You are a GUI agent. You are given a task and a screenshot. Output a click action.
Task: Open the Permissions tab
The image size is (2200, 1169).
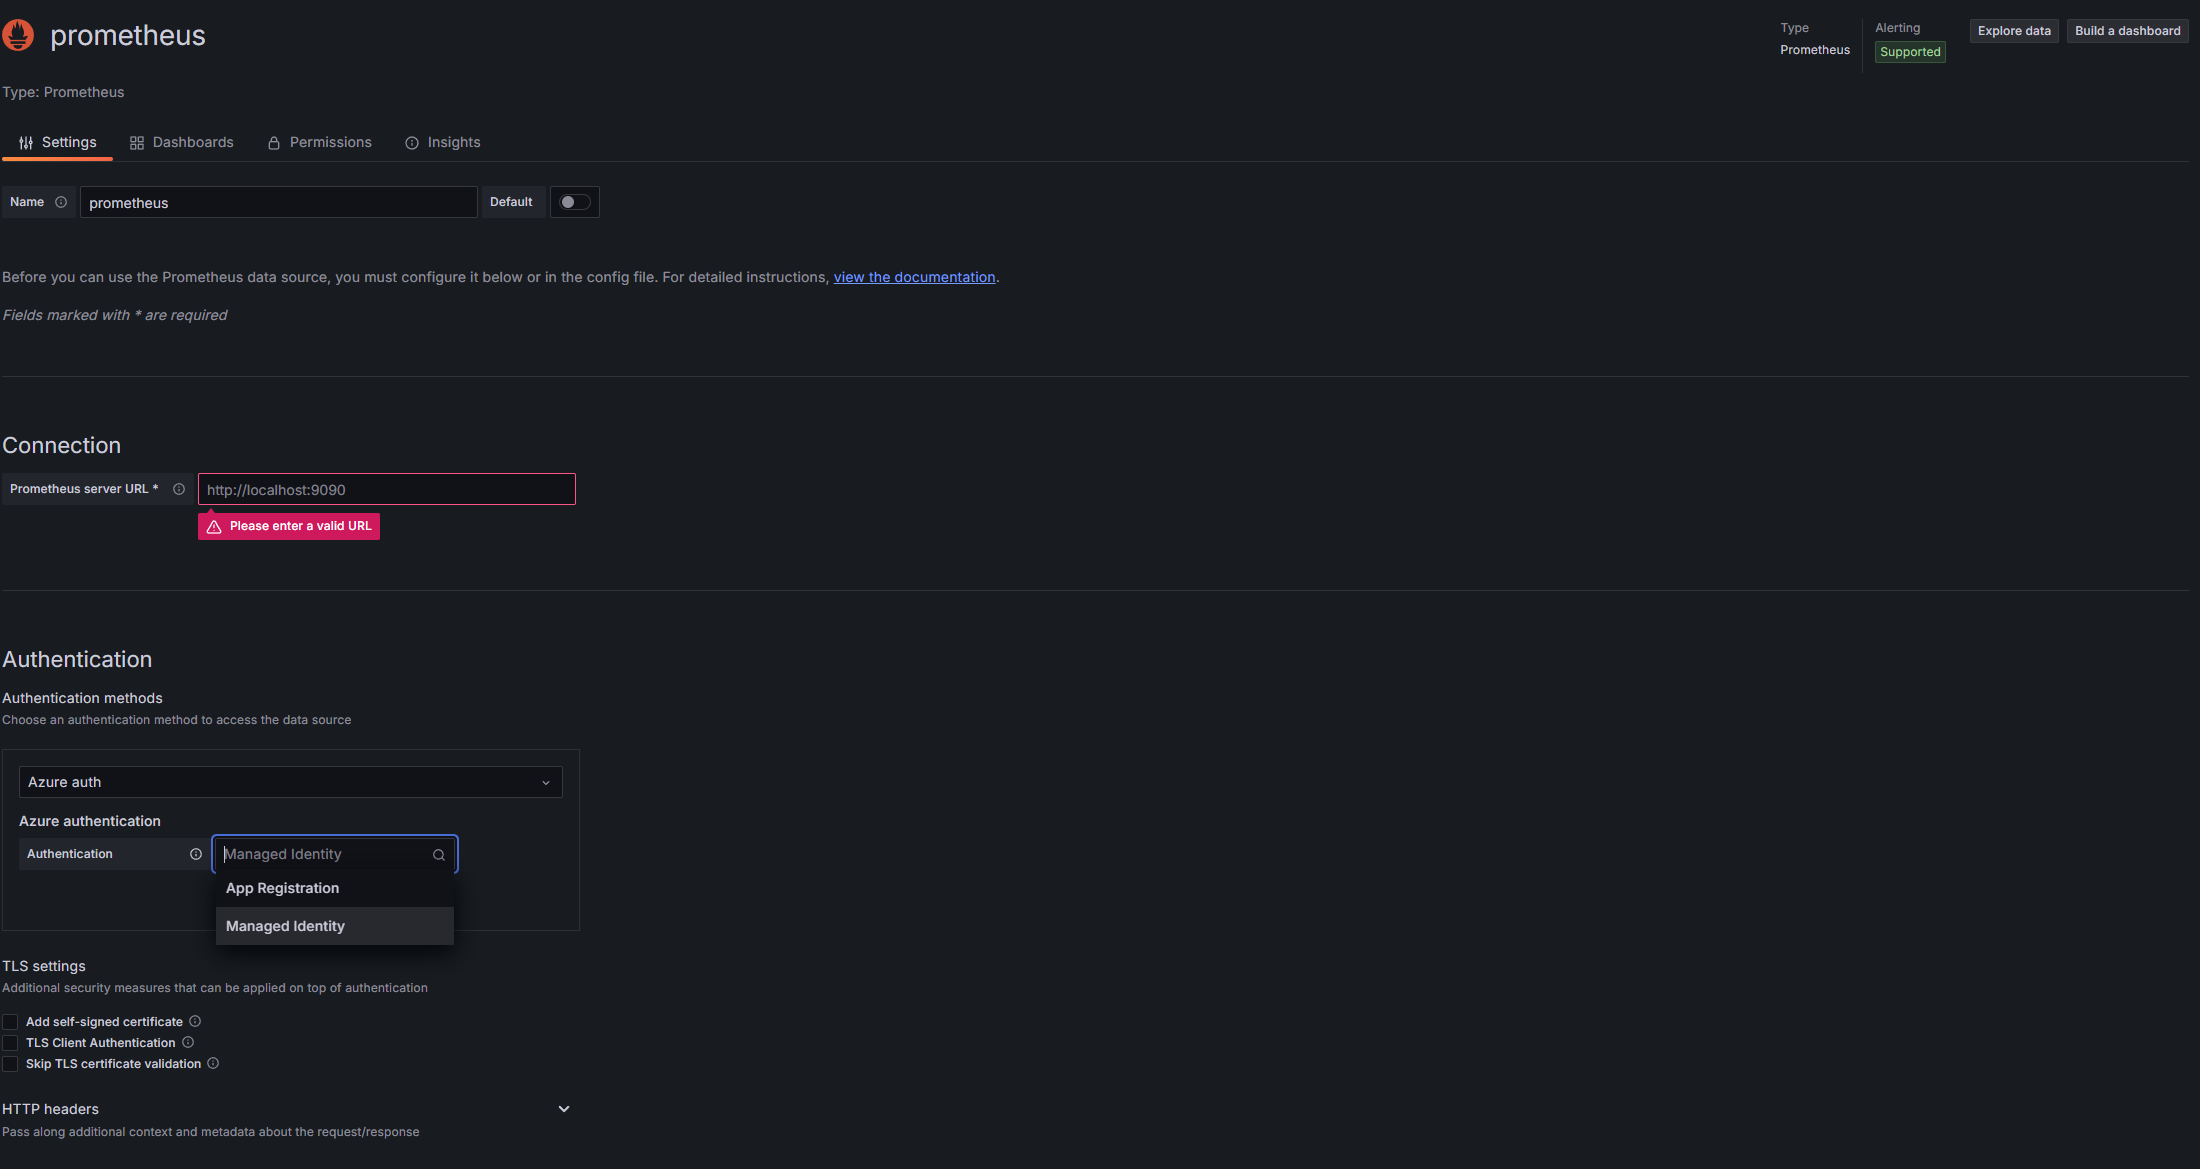(320, 142)
